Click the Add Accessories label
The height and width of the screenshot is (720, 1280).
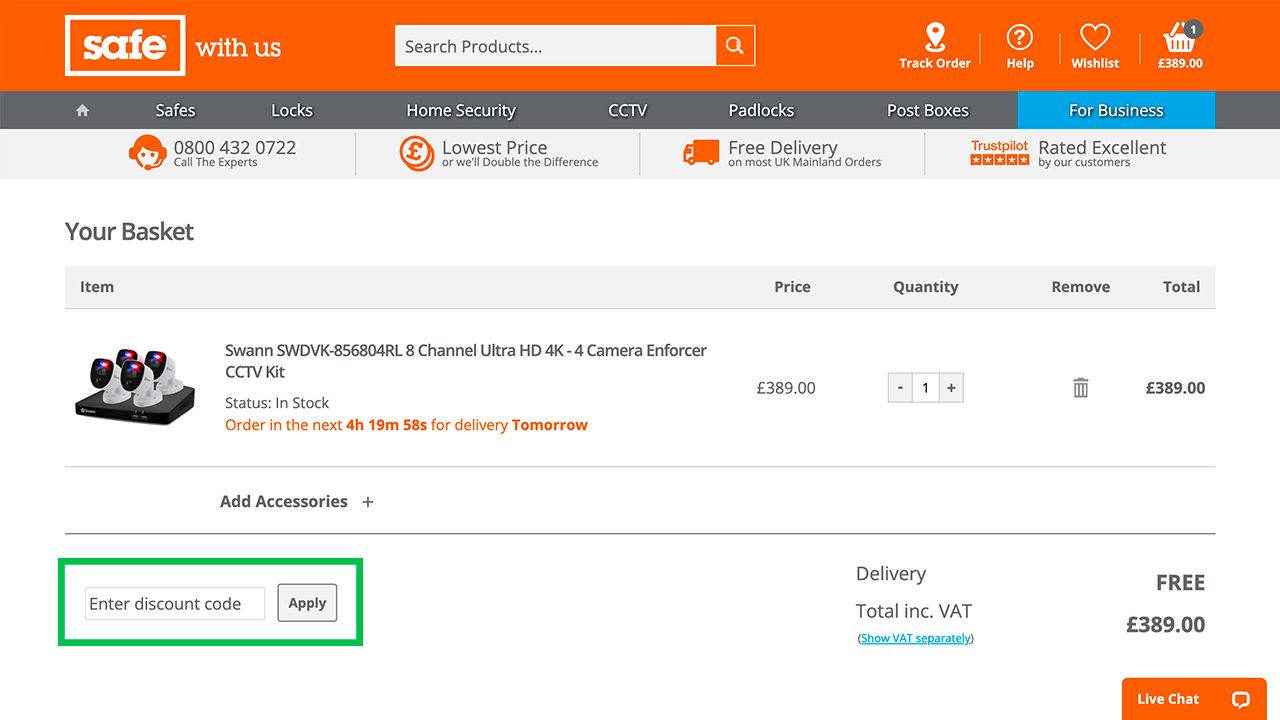tap(284, 502)
